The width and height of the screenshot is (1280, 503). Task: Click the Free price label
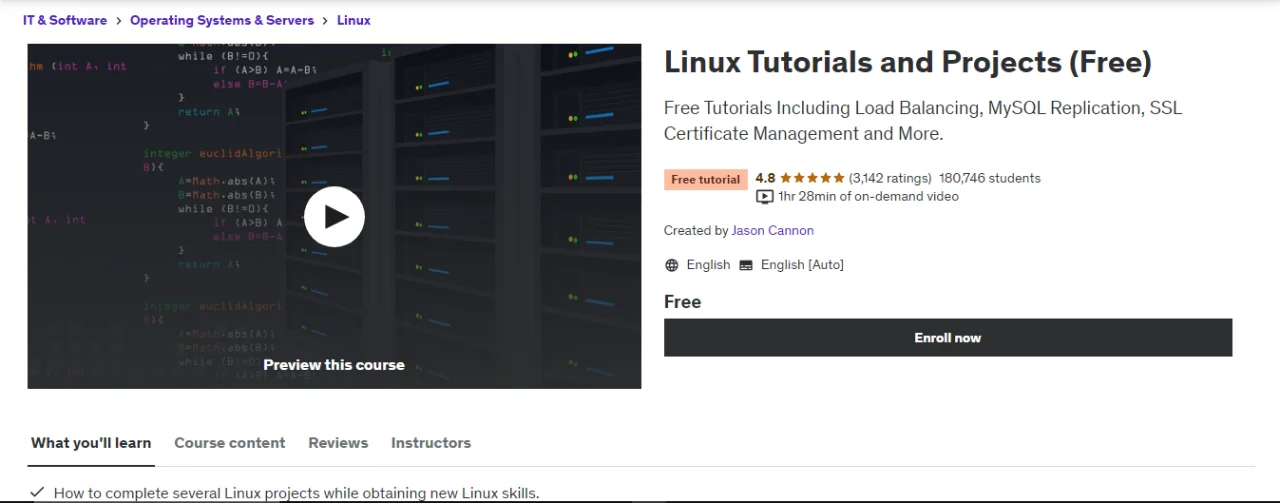point(683,302)
